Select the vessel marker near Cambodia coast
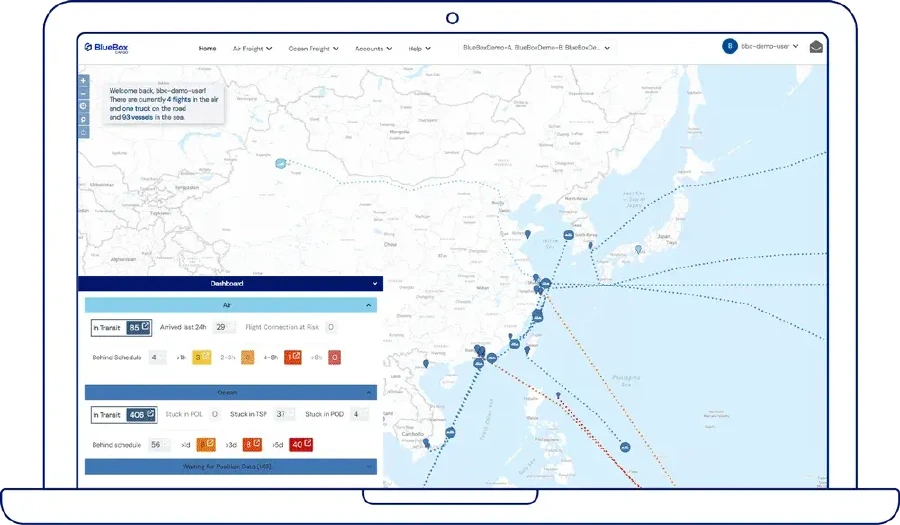The width and height of the screenshot is (900, 525). (451, 433)
